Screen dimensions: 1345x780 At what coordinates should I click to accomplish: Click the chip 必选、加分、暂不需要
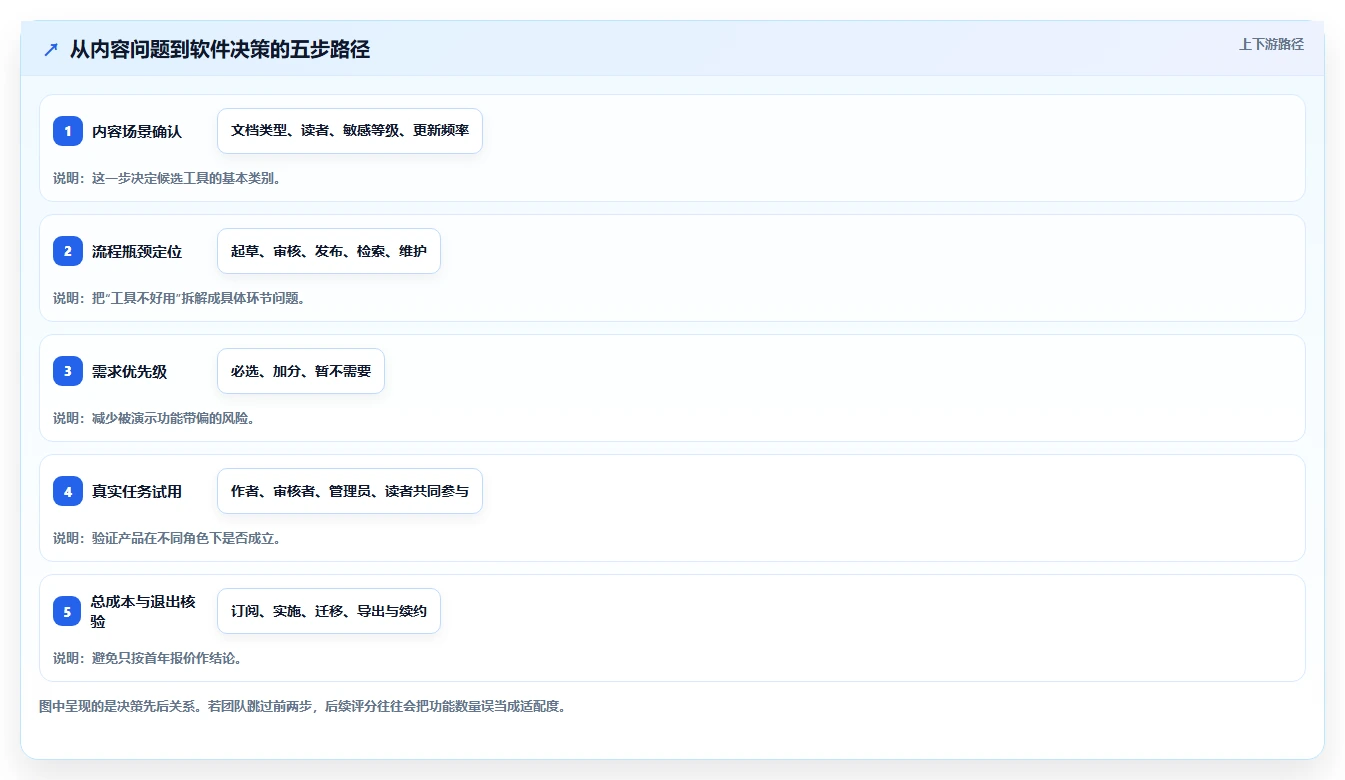point(301,371)
